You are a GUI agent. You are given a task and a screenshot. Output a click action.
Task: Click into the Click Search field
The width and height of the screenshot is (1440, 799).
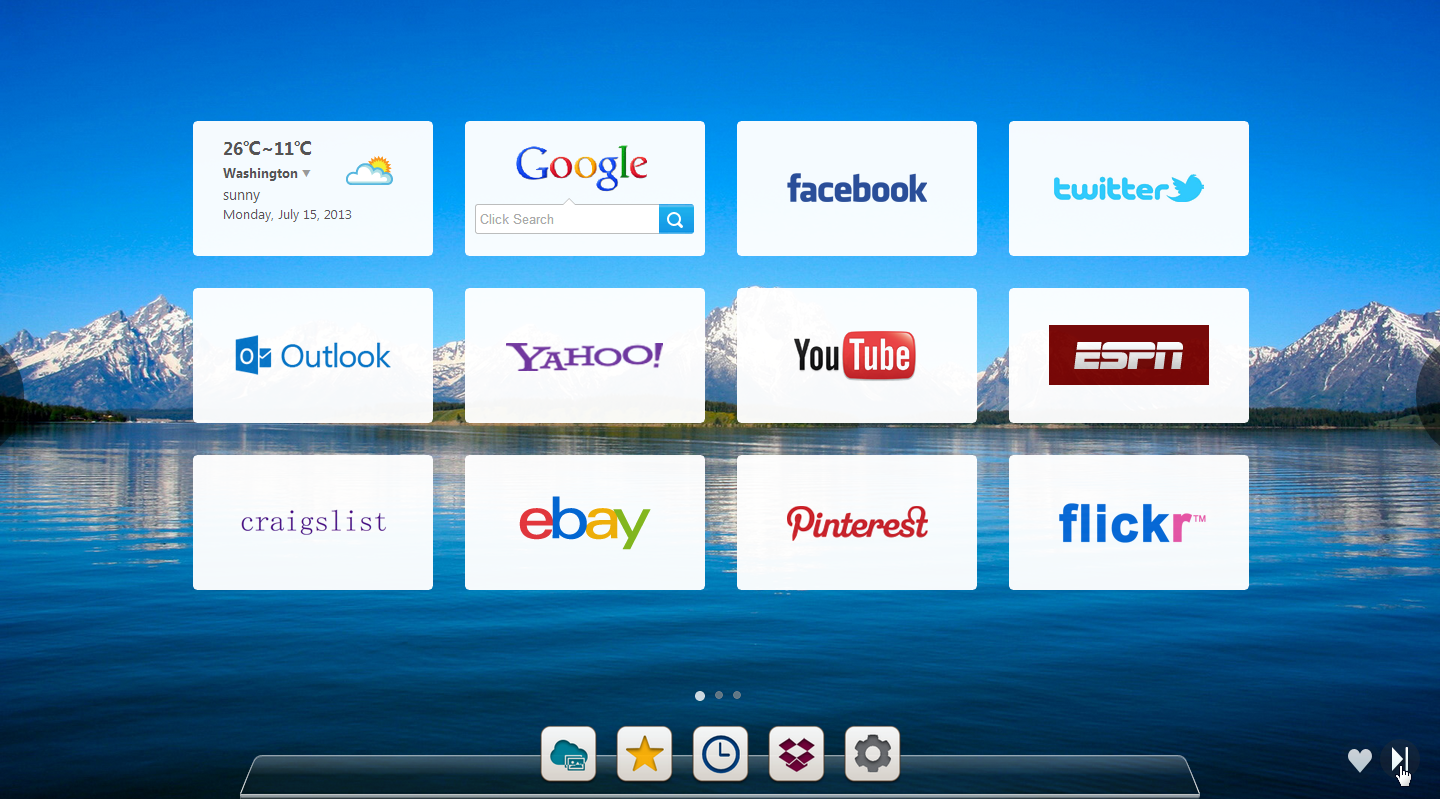pyautogui.click(x=567, y=219)
